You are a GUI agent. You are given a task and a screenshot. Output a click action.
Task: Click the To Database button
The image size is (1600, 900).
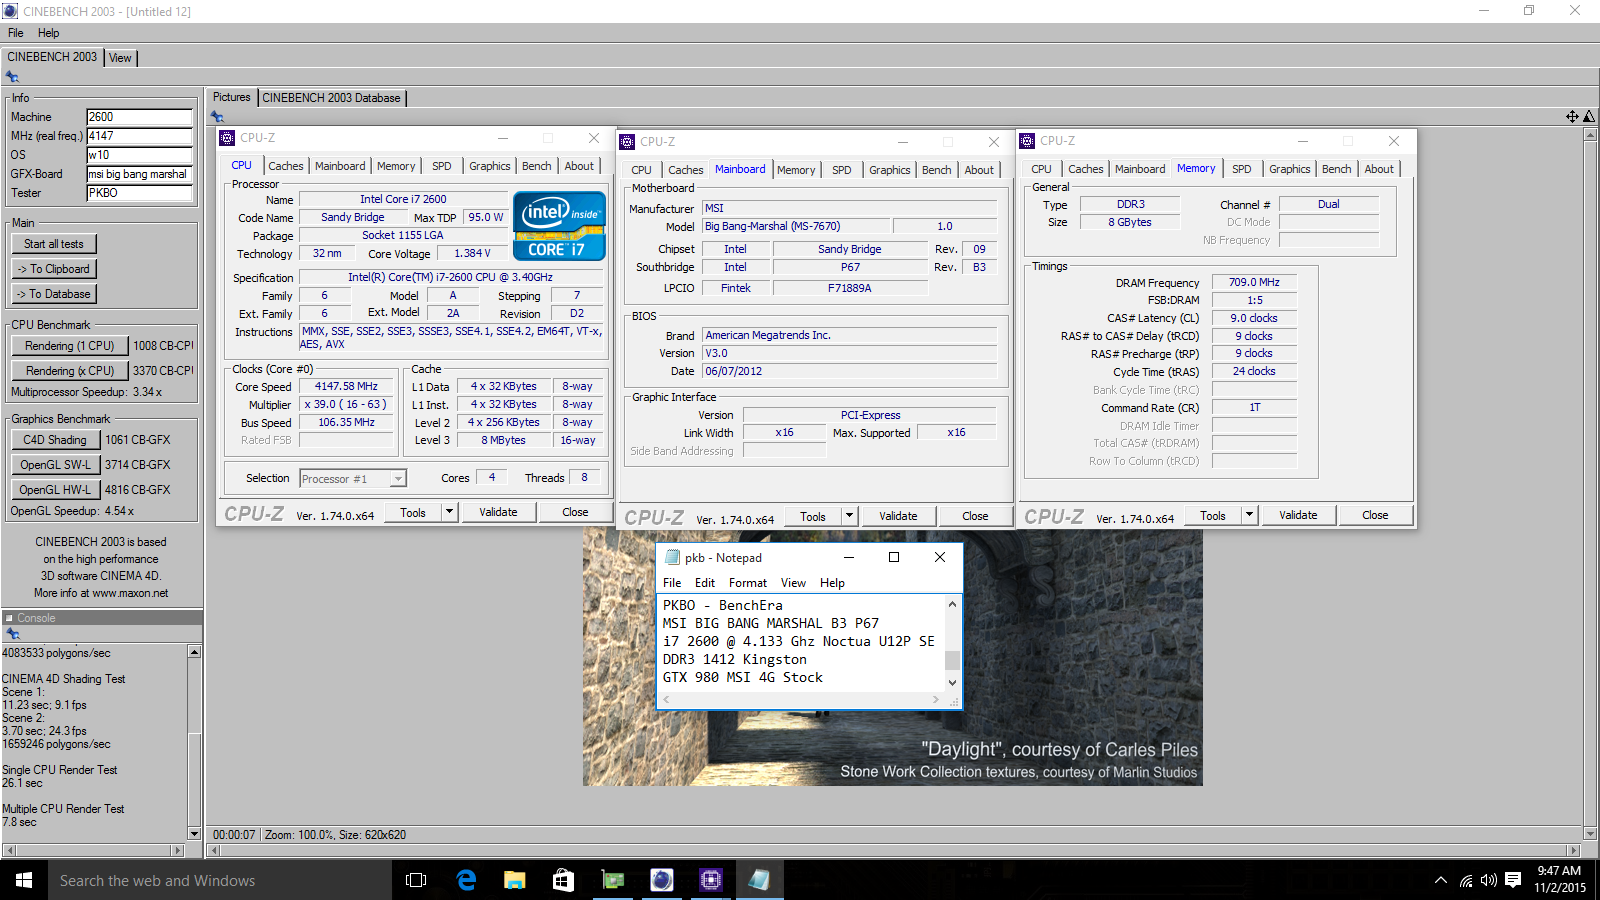tap(54, 294)
